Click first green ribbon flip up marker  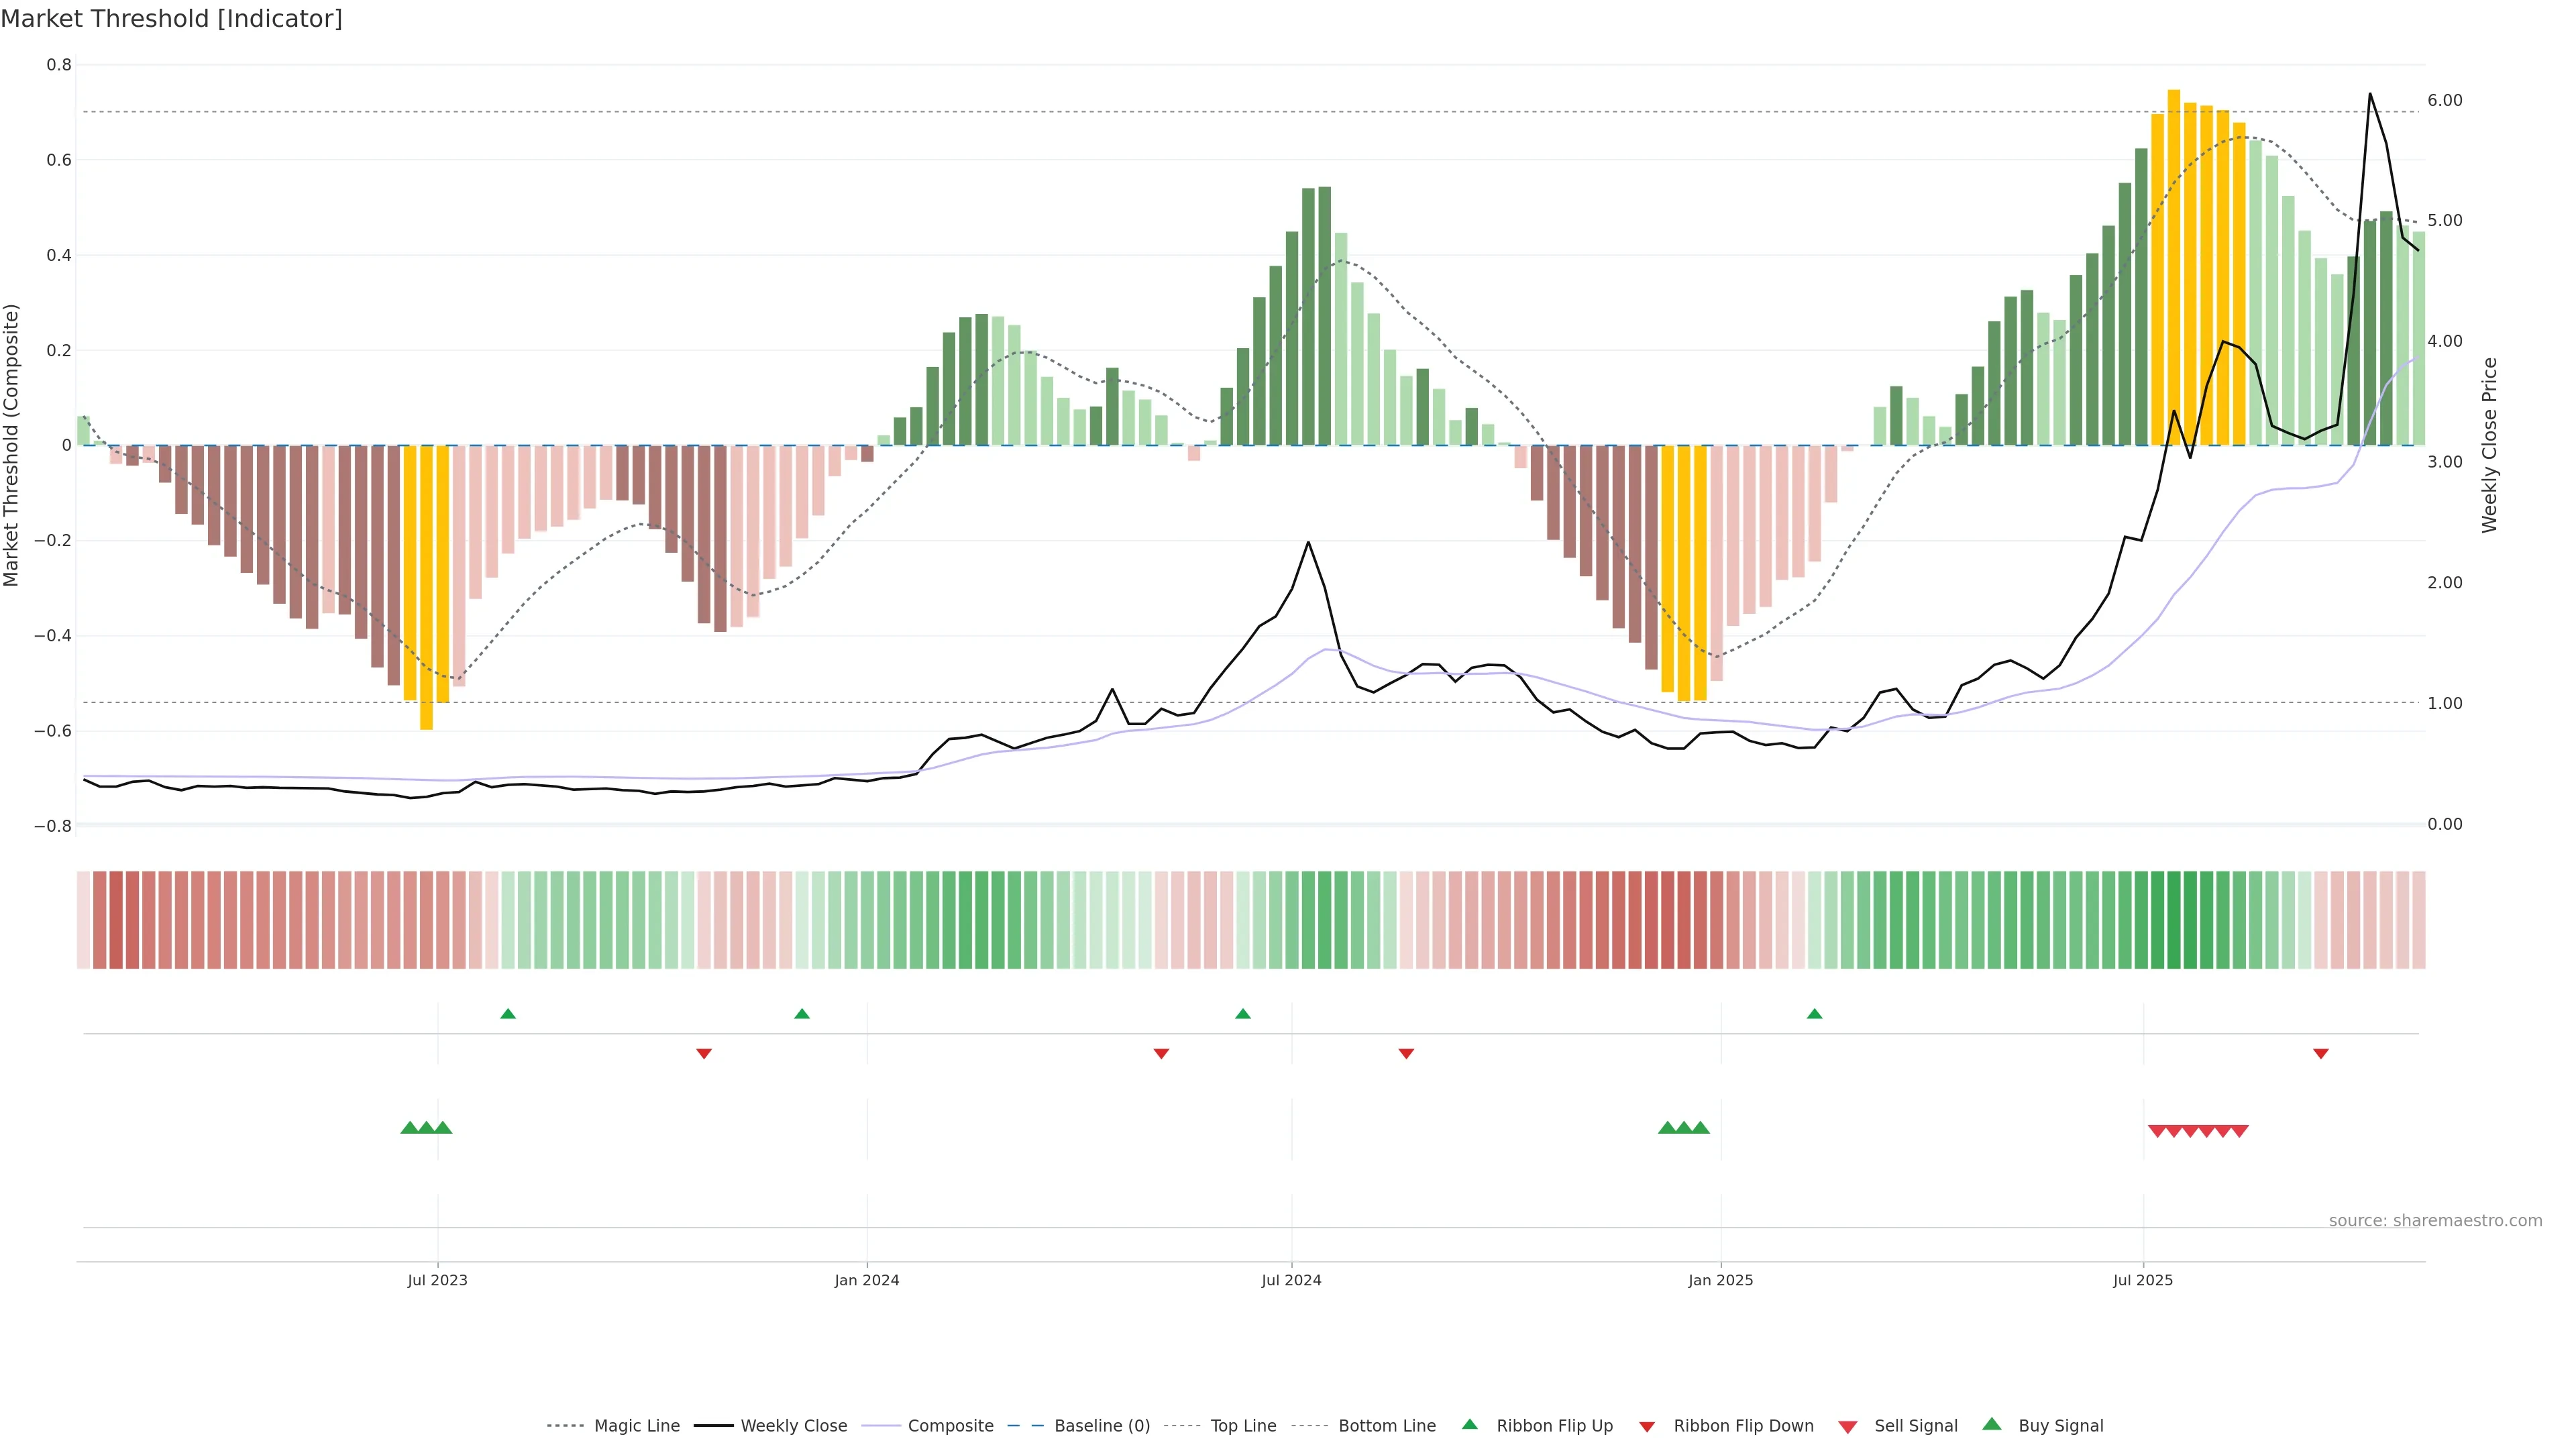[x=508, y=1014]
